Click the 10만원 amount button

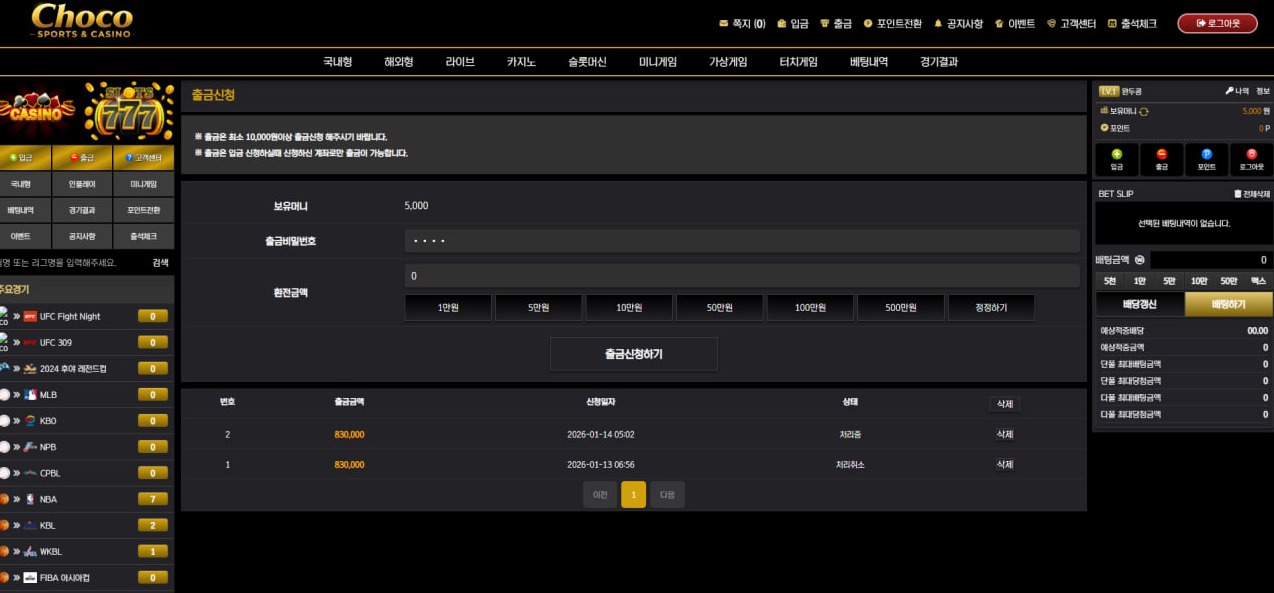coord(629,308)
